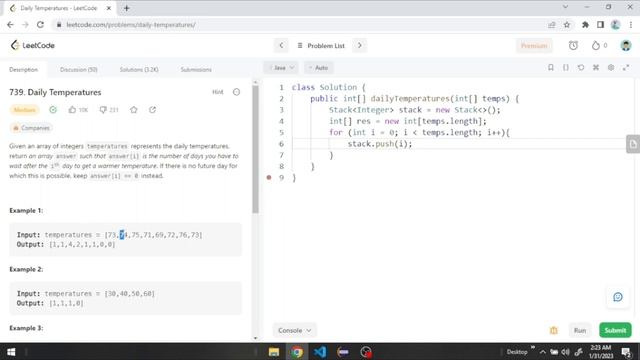Go to the next problem arrow
640x360 pixels.
(x=360, y=46)
